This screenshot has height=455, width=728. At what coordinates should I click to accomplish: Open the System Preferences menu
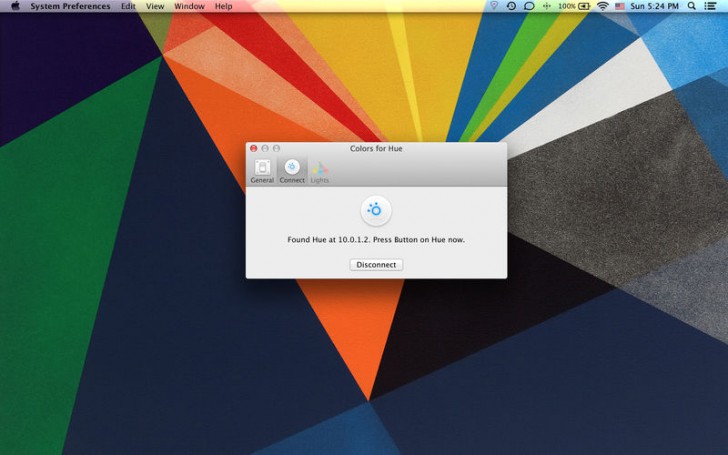click(x=71, y=6)
